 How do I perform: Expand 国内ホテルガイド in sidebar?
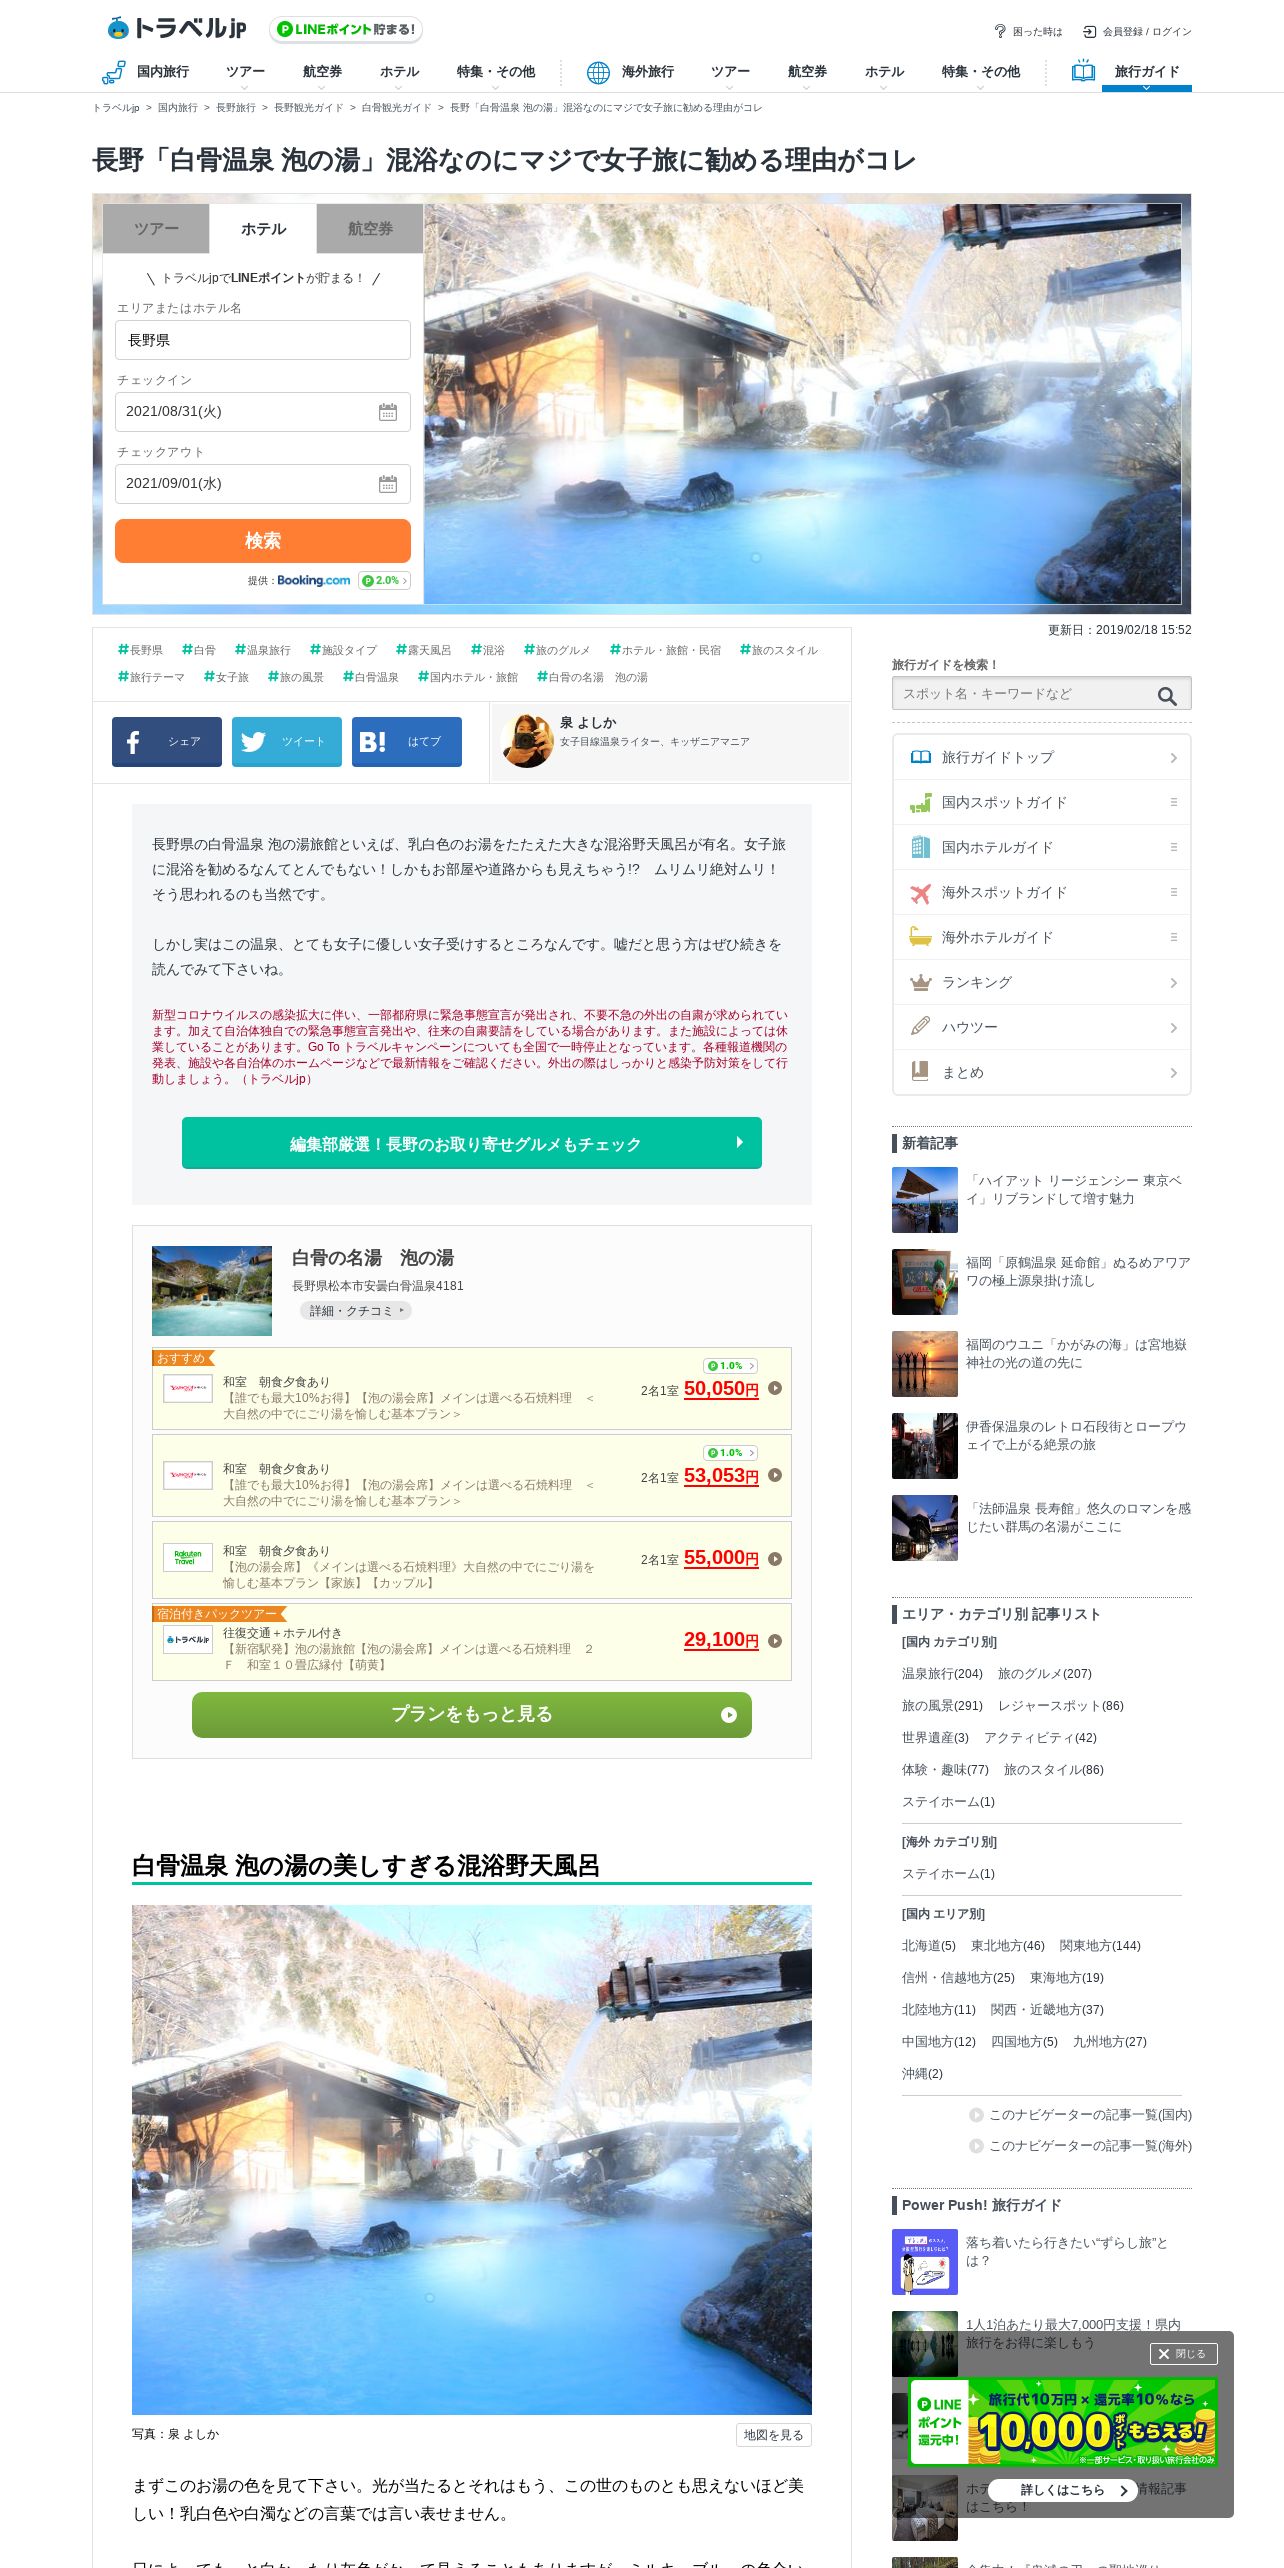[x=1041, y=847]
